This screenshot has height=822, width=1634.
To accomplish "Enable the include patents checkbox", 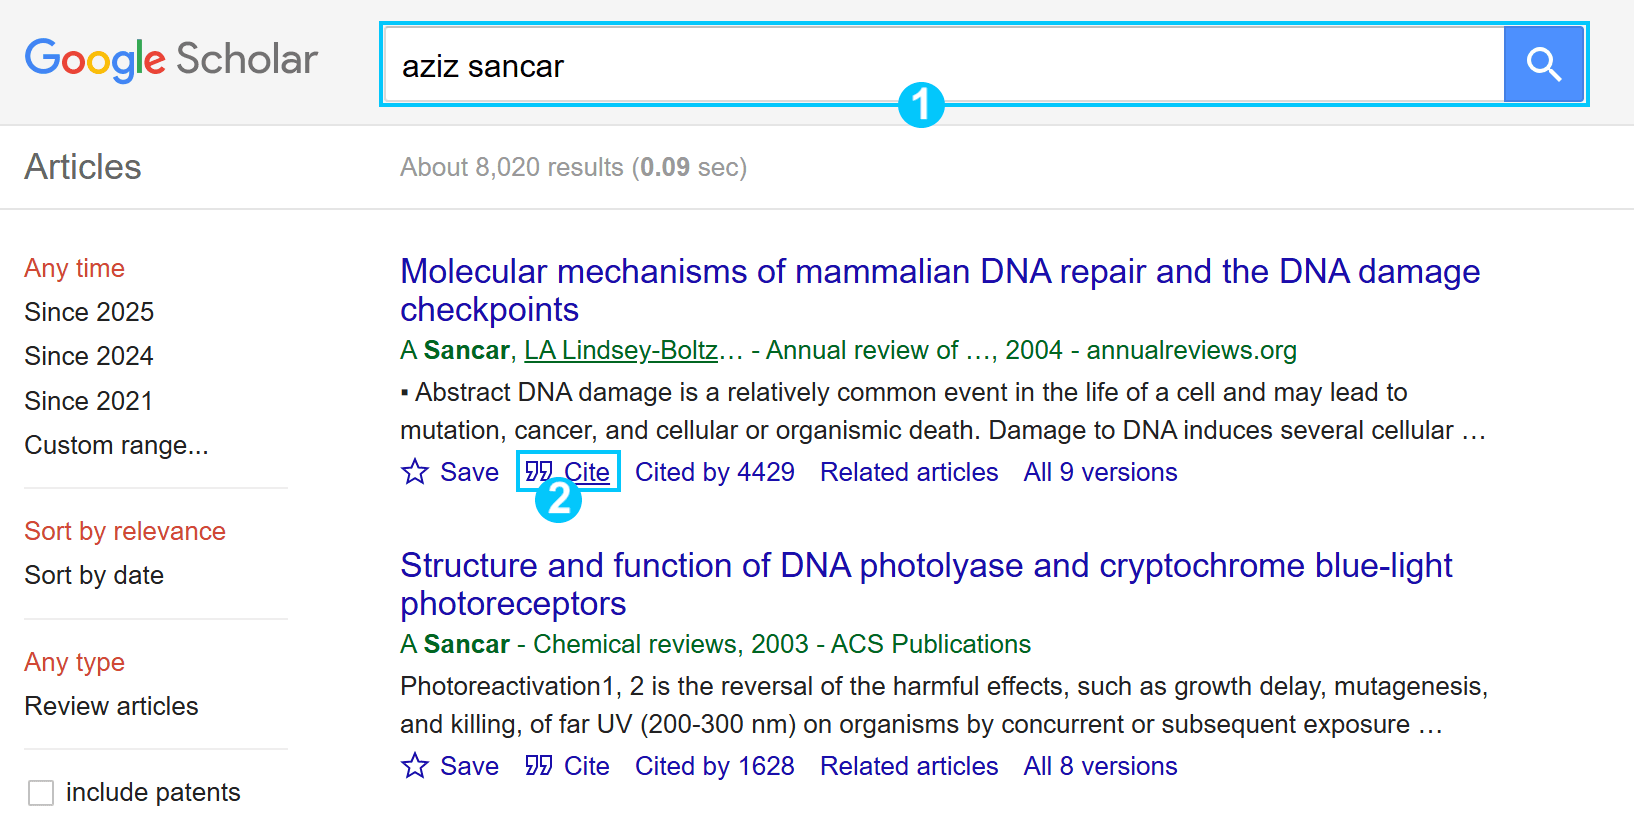I will tap(41, 793).
